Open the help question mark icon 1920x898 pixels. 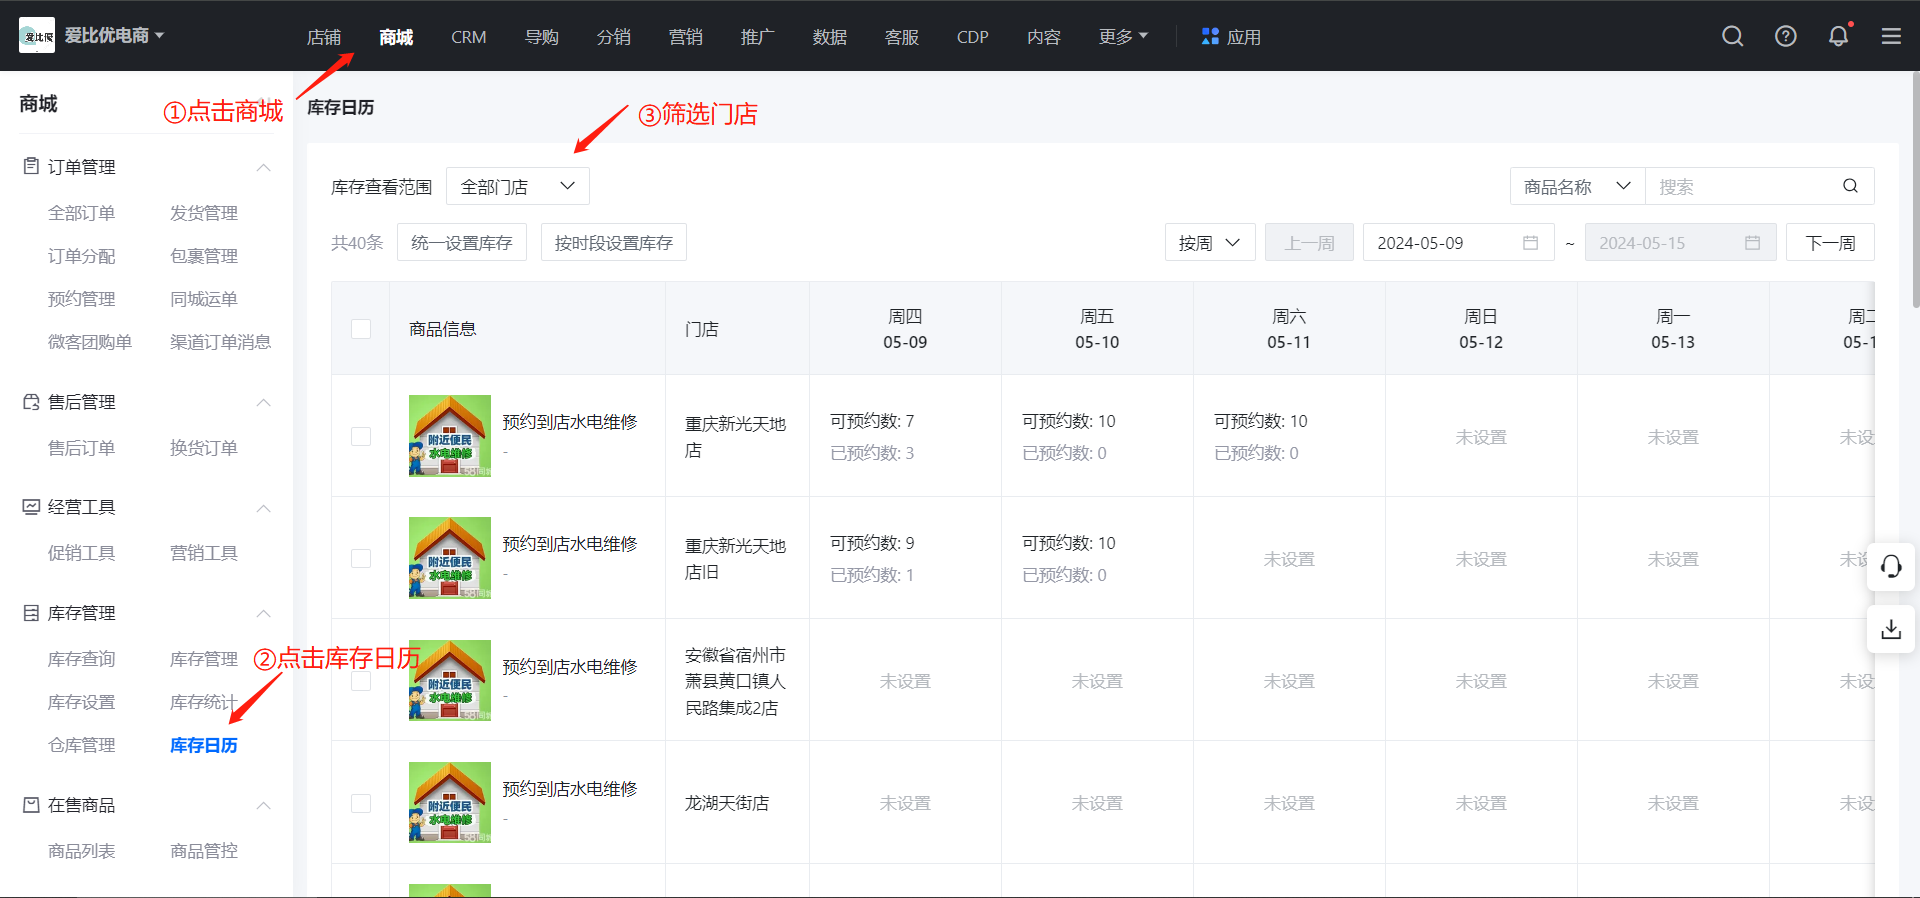[x=1785, y=36]
